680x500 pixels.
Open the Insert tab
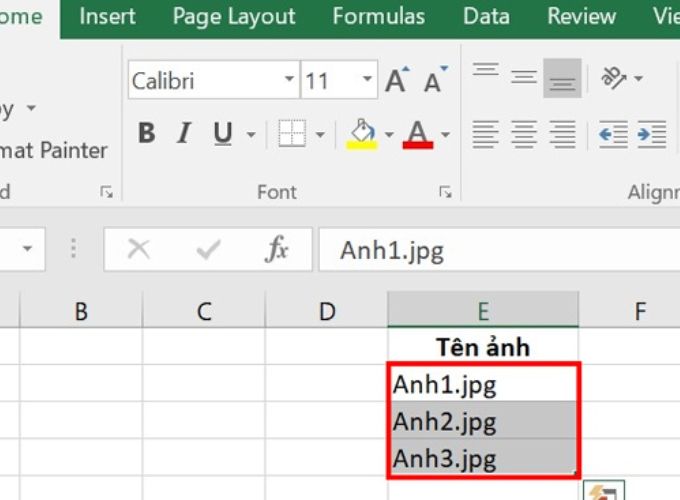click(107, 16)
